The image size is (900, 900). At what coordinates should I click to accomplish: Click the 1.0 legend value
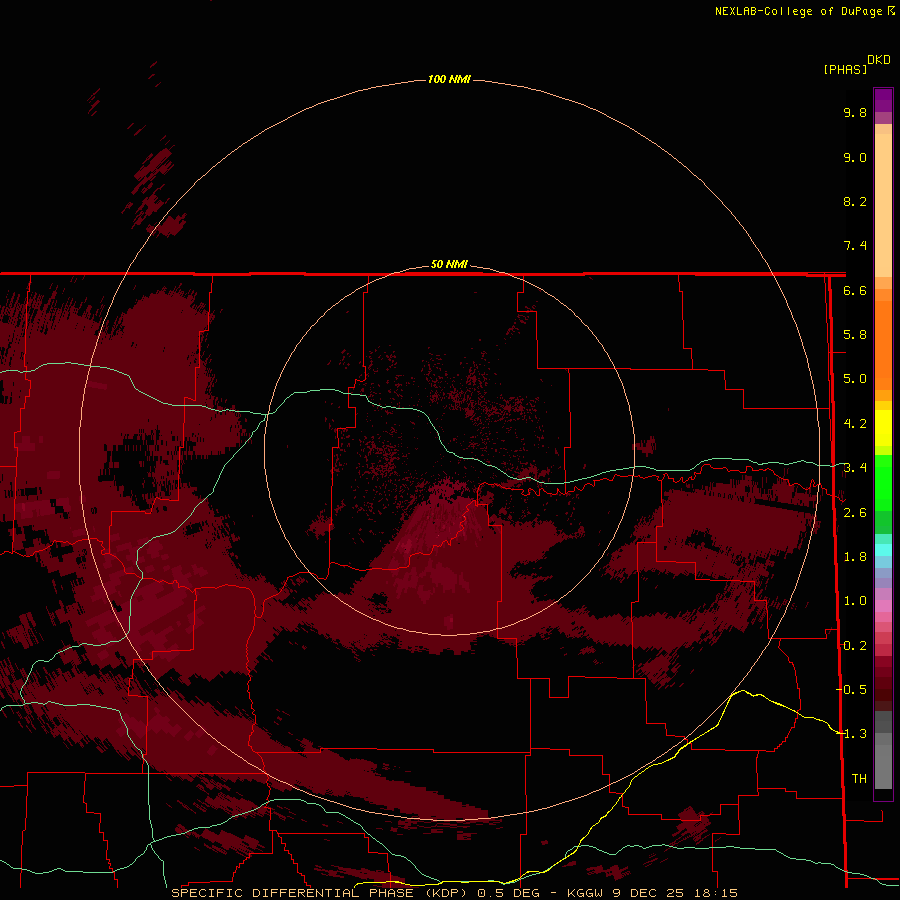click(855, 601)
